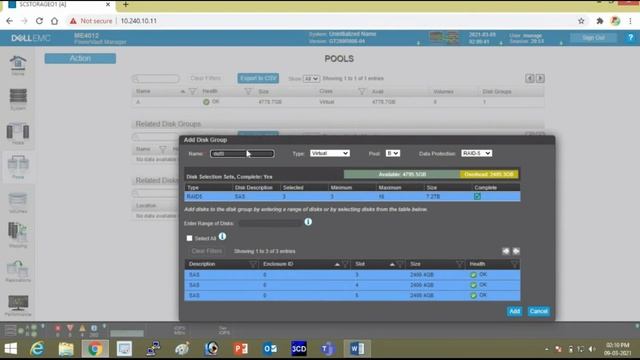This screenshot has height=360, width=640.
Task: Click the Enter Range of Disks field
Action: (x=270, y=223)
